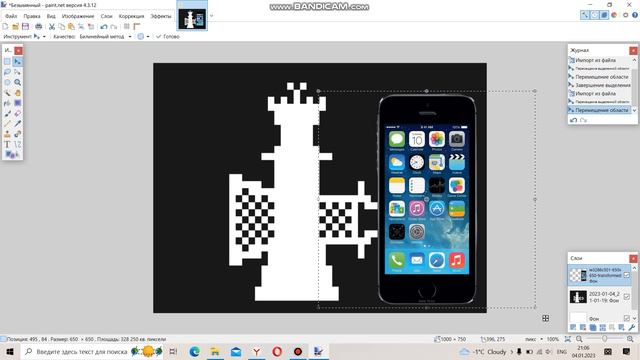
Task: Toggle visibility of bottom Фон layer
Action: pyautogui.click(x=627, y=318)
